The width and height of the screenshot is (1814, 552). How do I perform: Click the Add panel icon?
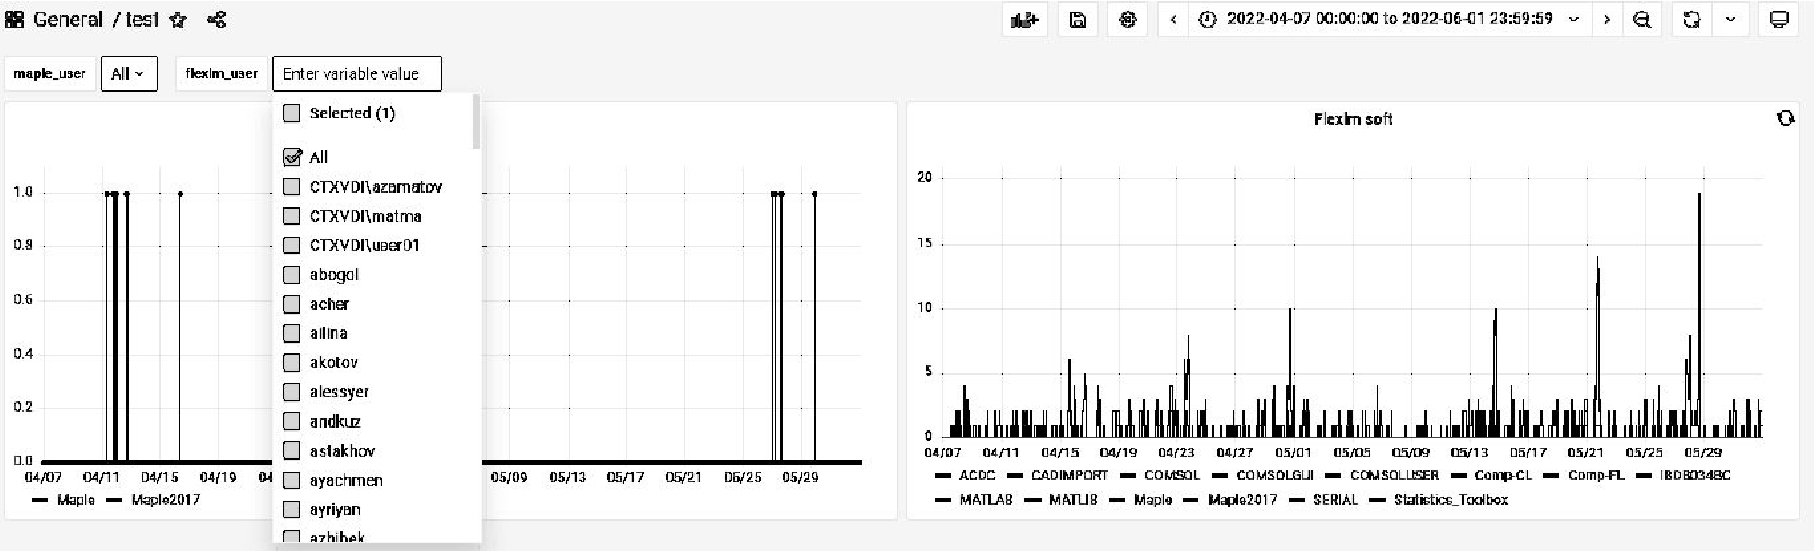1025,20
